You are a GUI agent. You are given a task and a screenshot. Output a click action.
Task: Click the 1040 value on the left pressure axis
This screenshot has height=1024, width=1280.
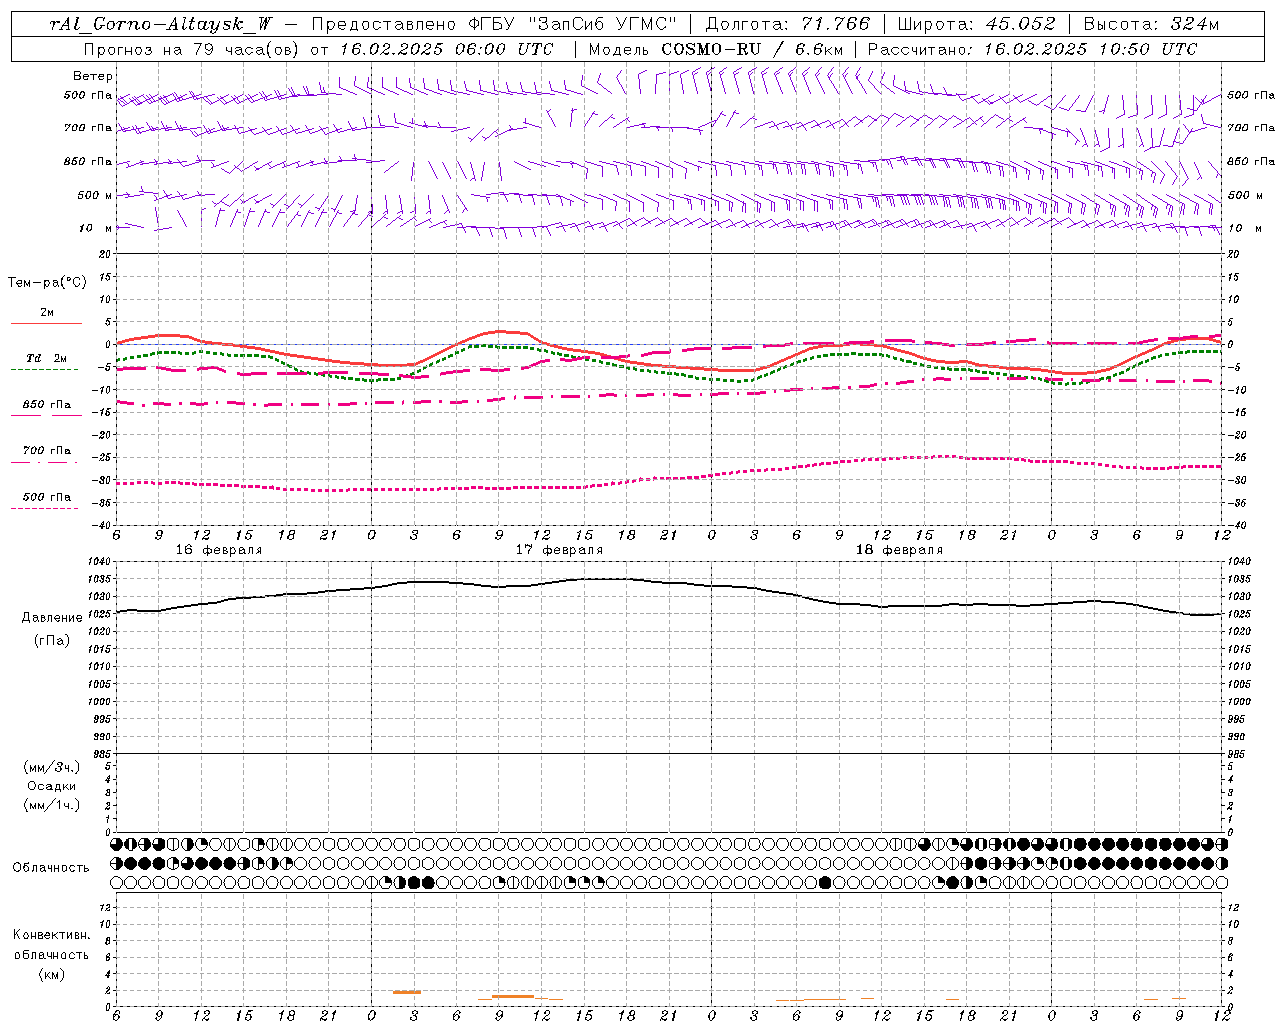pyautogui.click(x=102, y=562)
